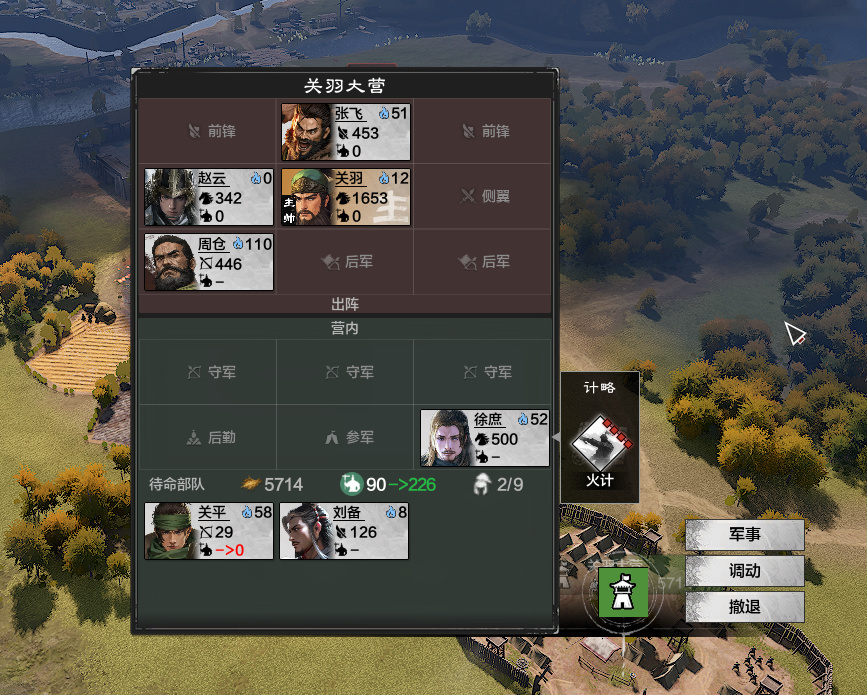Select the 火计 fire stratagem icon
The height and width of the screenshot is (695, 867).
pyautogui.click(x=600, y=442)
